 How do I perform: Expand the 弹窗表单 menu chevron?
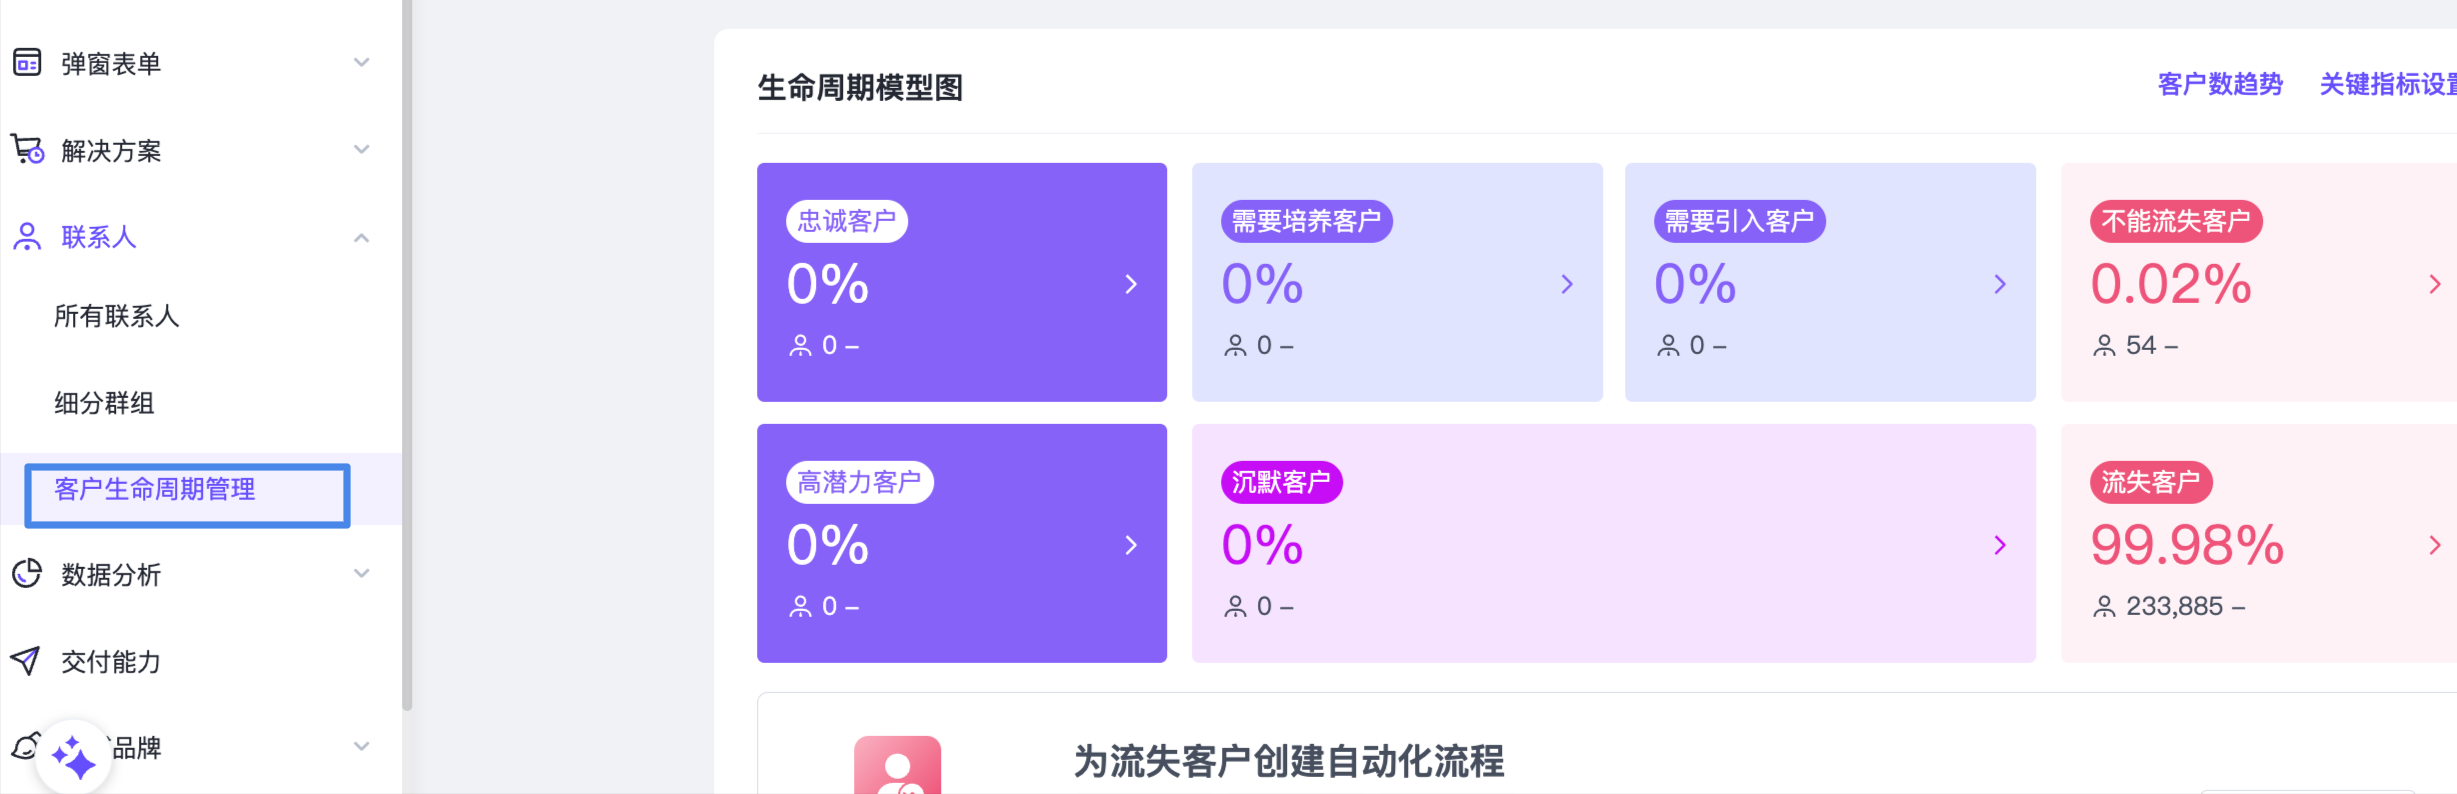tap(362, 63)
